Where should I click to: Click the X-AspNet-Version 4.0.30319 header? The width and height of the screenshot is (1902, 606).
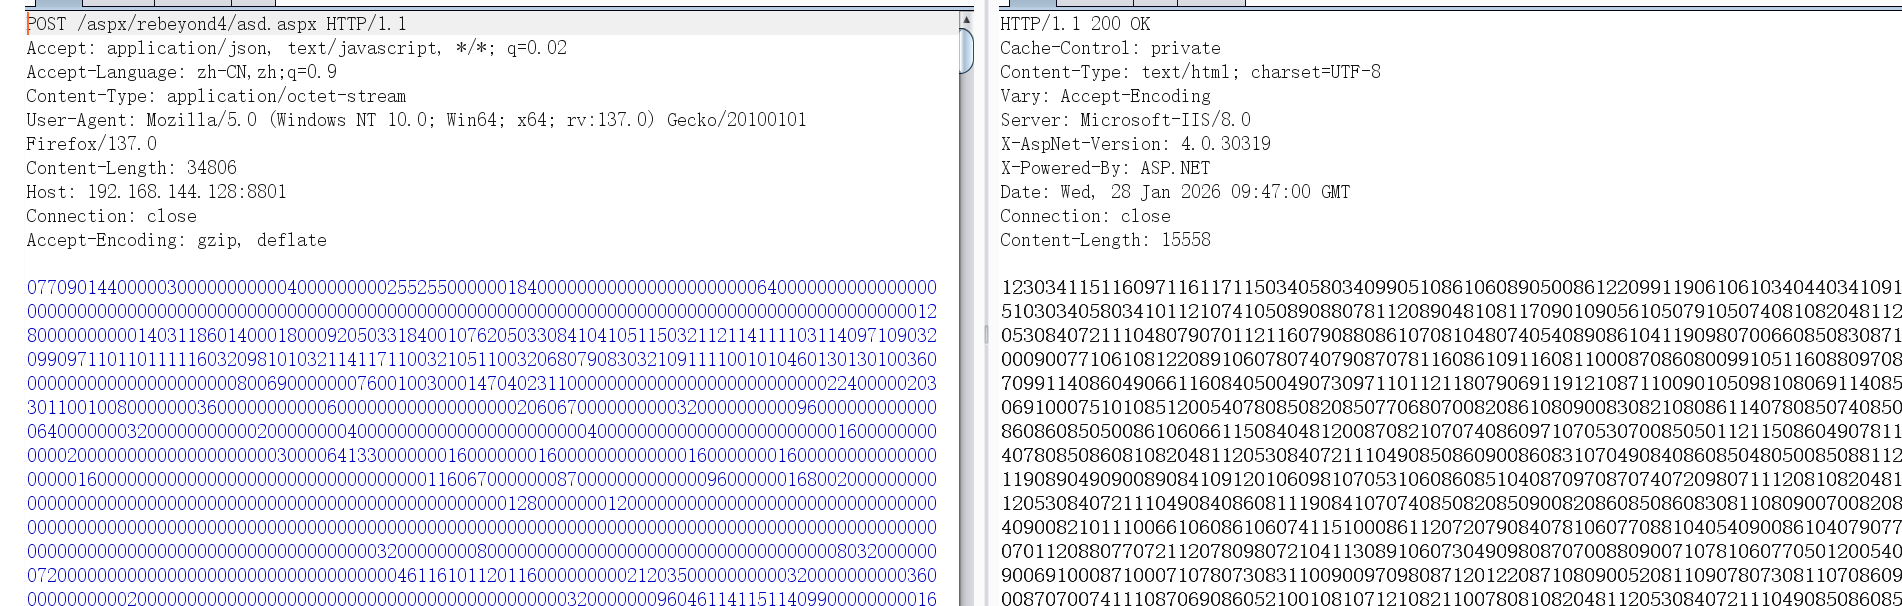1135,144
